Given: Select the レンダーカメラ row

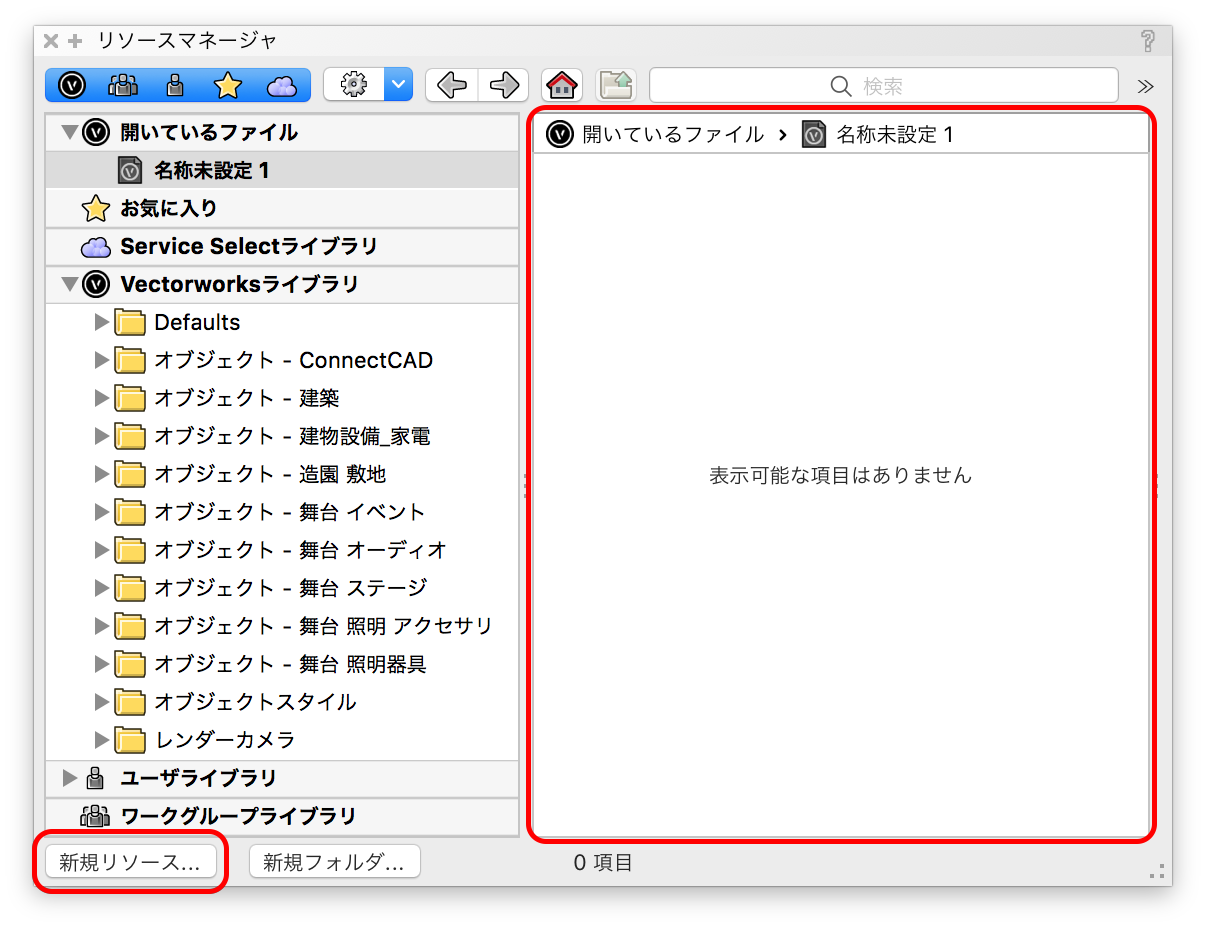Looking at the screenshot, I should click(282, 740).
